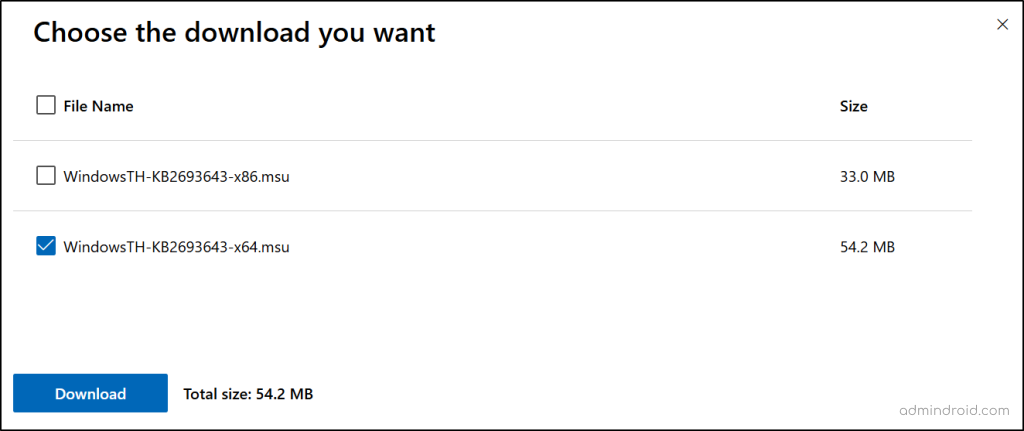Close the download selection dialog

click(x=1002, y=25)
